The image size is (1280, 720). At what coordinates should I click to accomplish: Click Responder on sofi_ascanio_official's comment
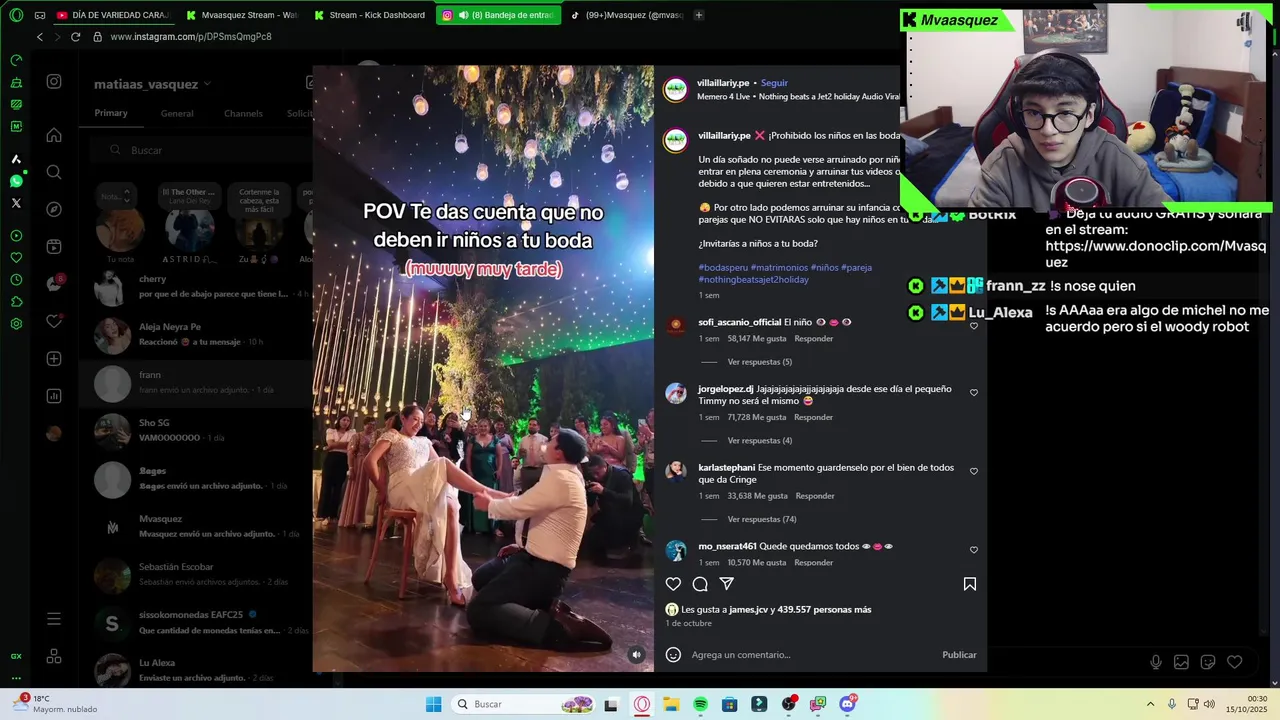(x=814, y=339)
